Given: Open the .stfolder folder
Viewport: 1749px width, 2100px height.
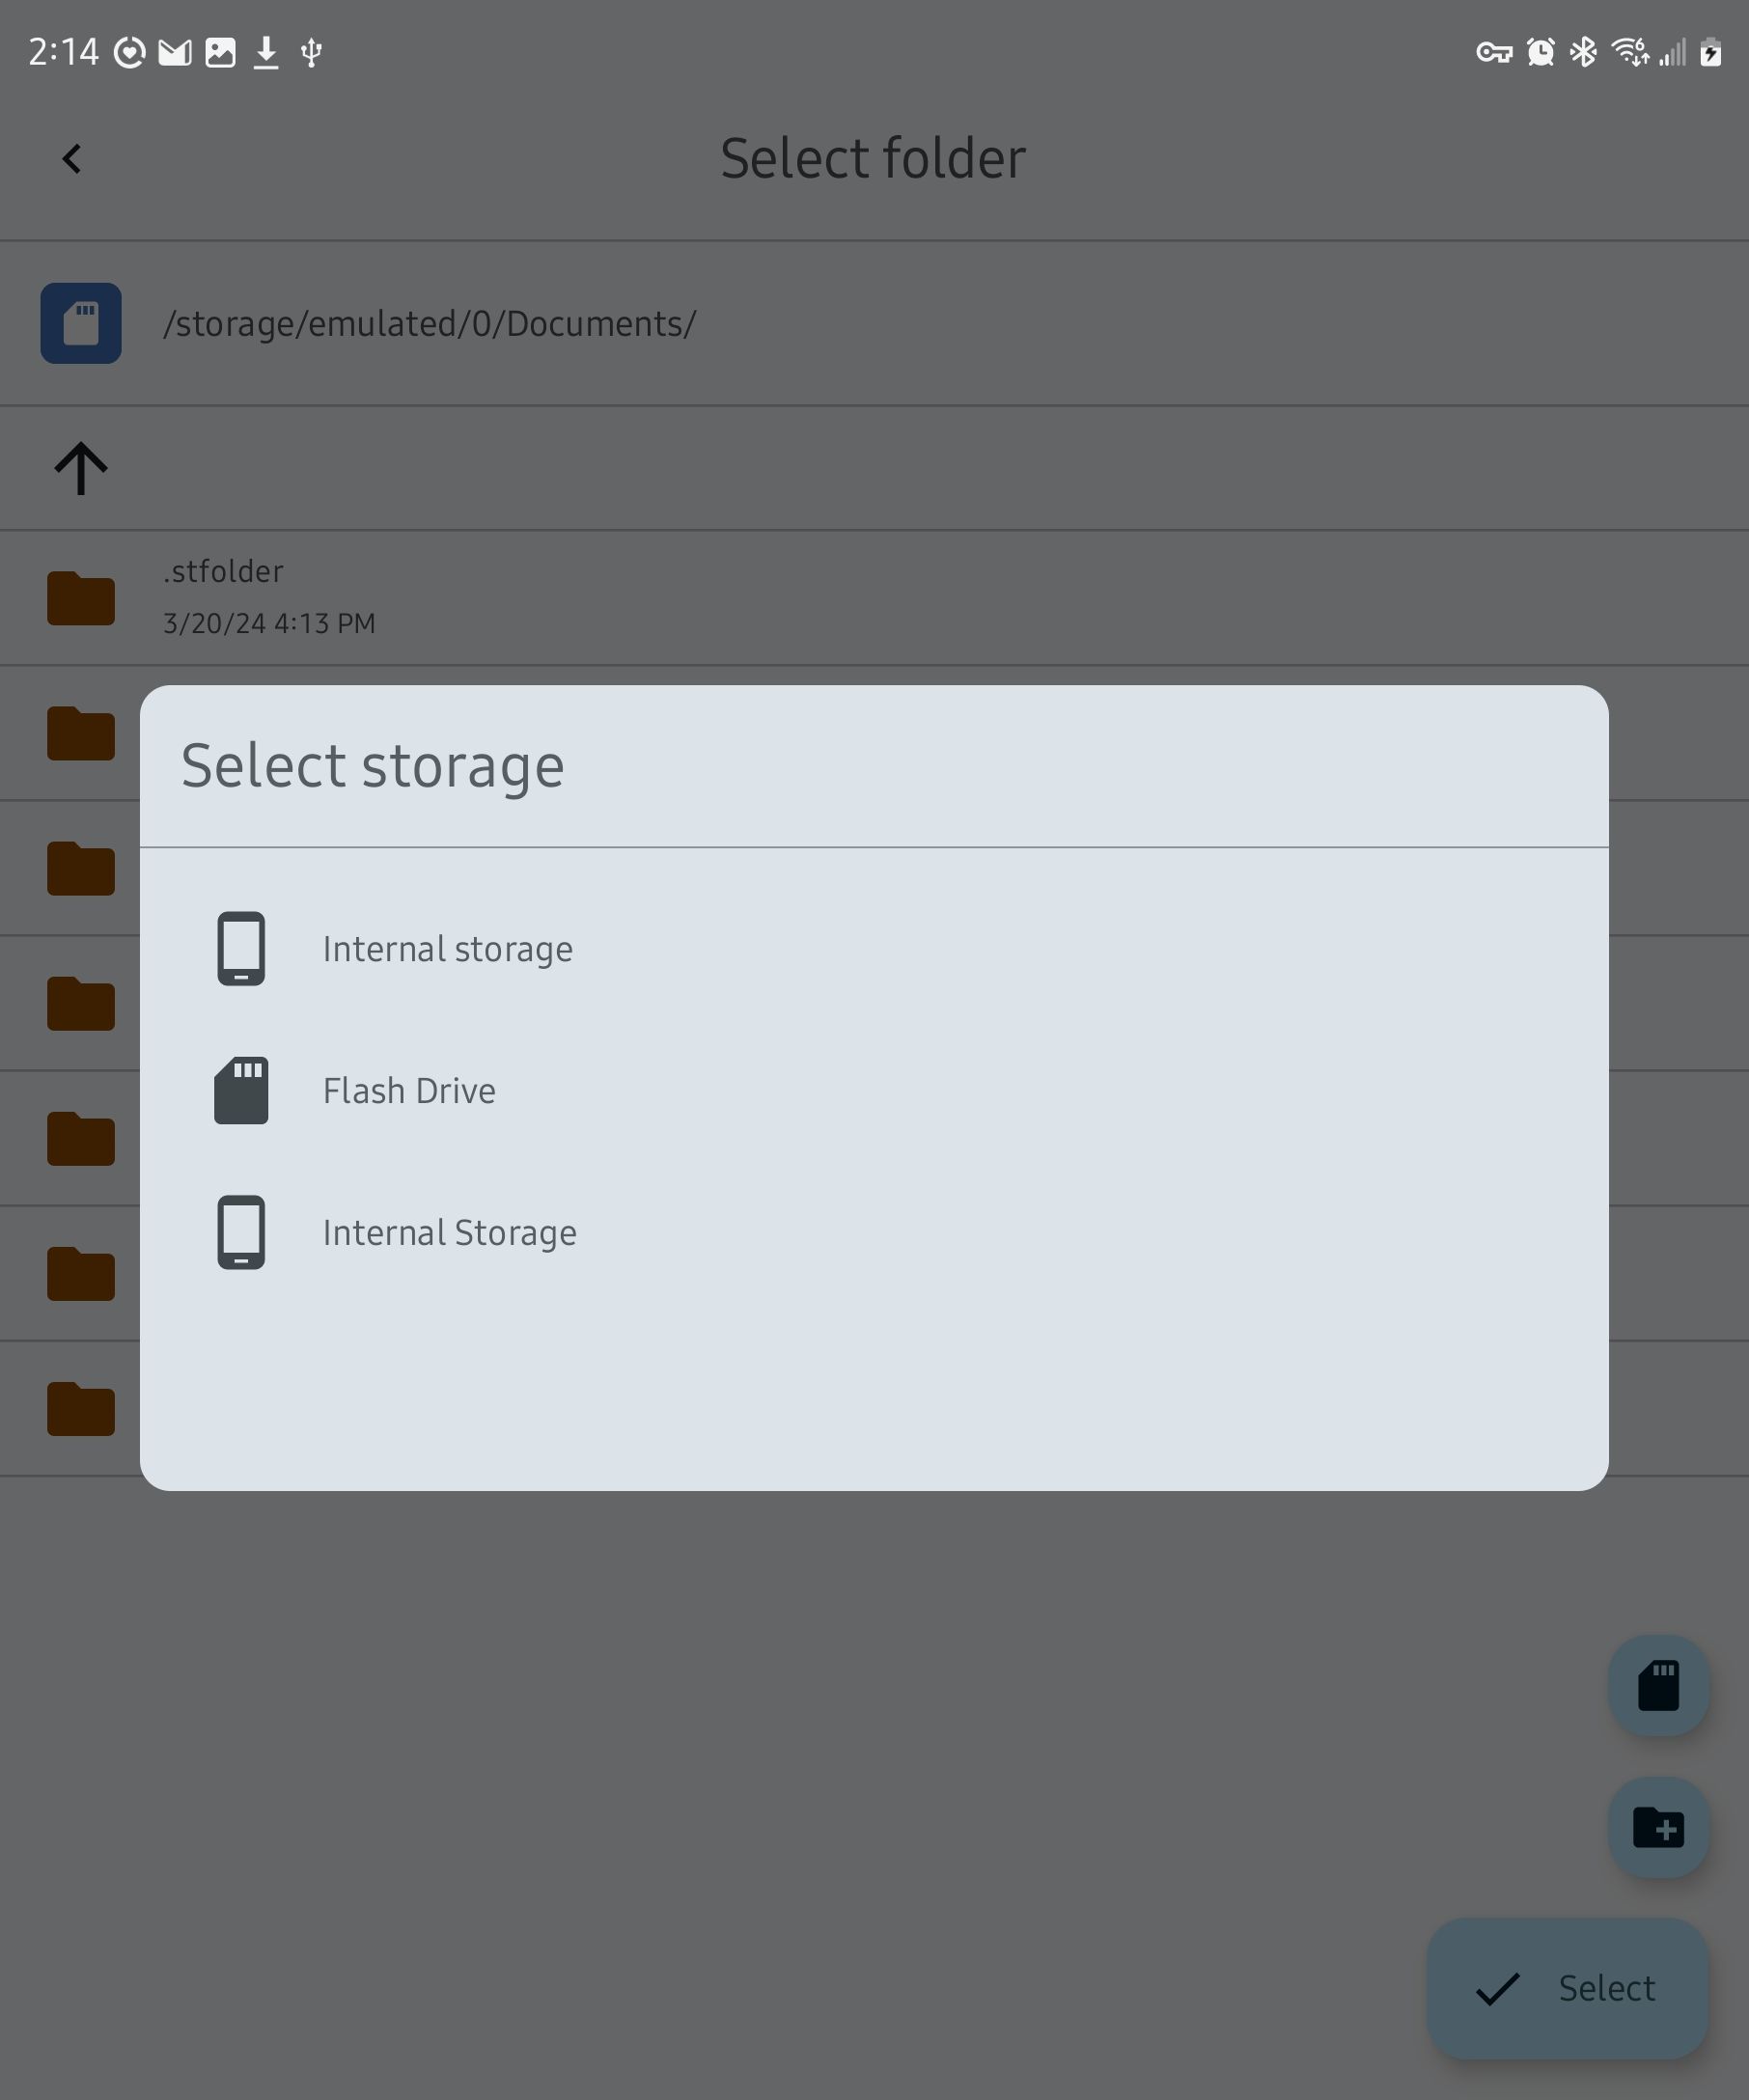Looking at the screenshot, I should click(874, 598).
